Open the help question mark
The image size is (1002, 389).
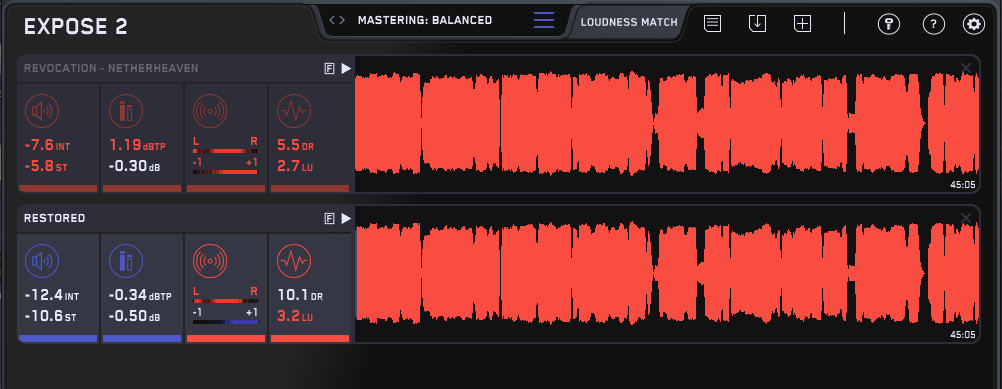click(x=934, y=24)
